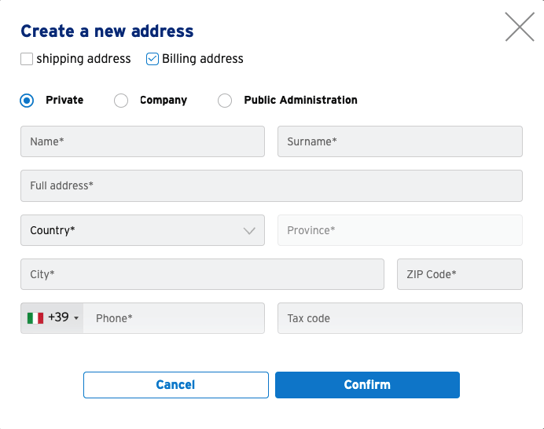Click into the Surname field
Viewport: 544px width, 429px height.
pyautogui.click(x=400, y=141)
